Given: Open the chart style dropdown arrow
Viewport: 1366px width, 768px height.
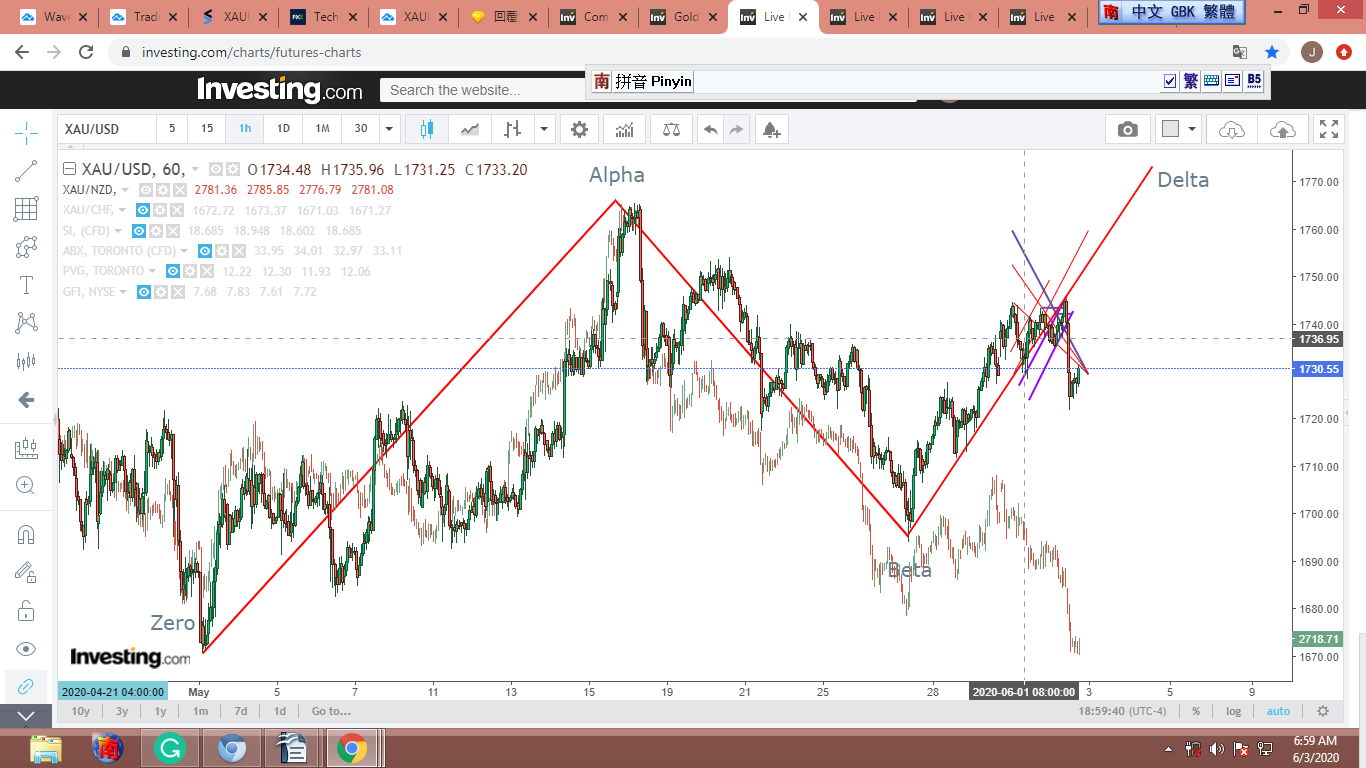Looking at the screenshot, I should click(544, 129).
